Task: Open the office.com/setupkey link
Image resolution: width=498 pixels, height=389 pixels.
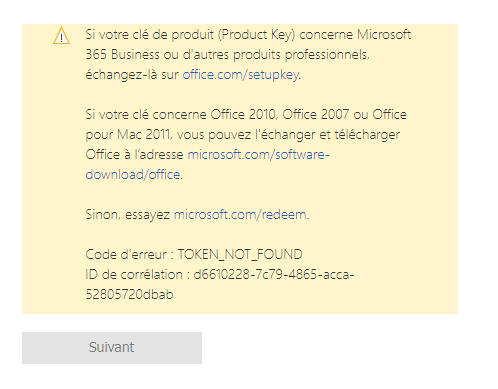Action: (240, 75)
